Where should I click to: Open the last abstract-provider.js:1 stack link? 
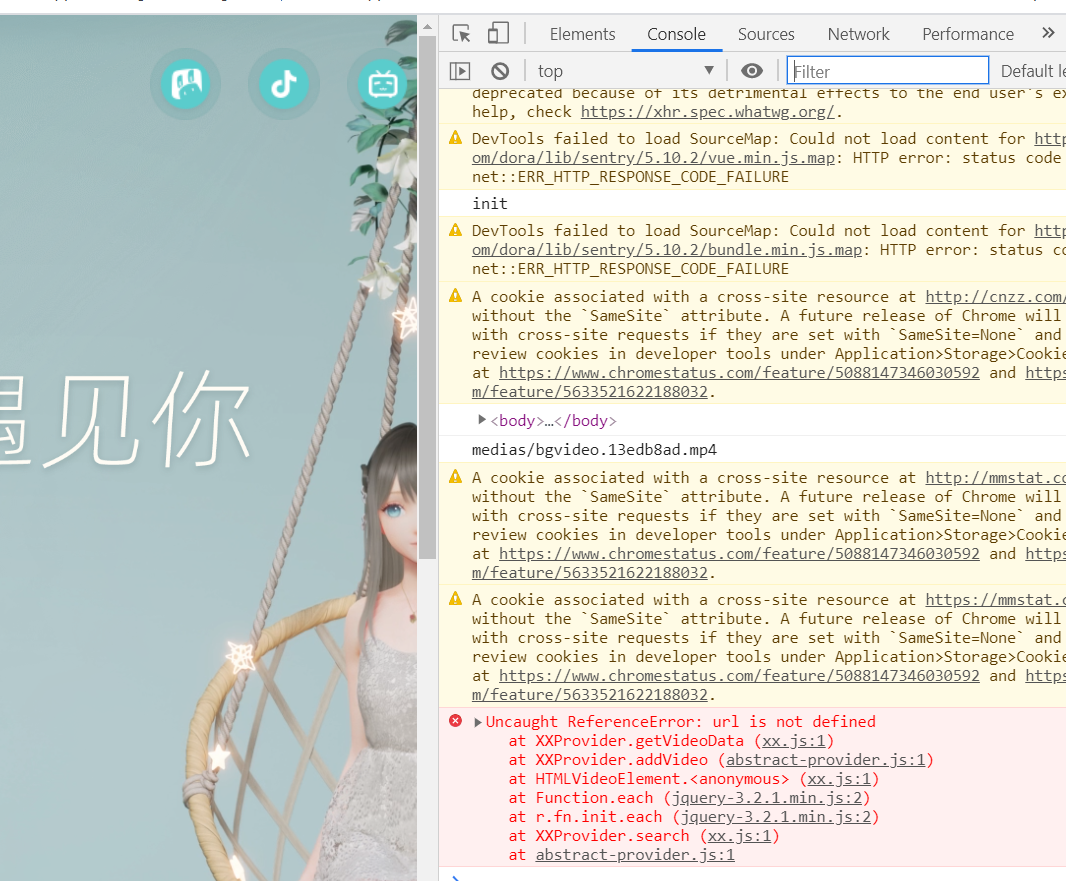(x=635, y=854)
